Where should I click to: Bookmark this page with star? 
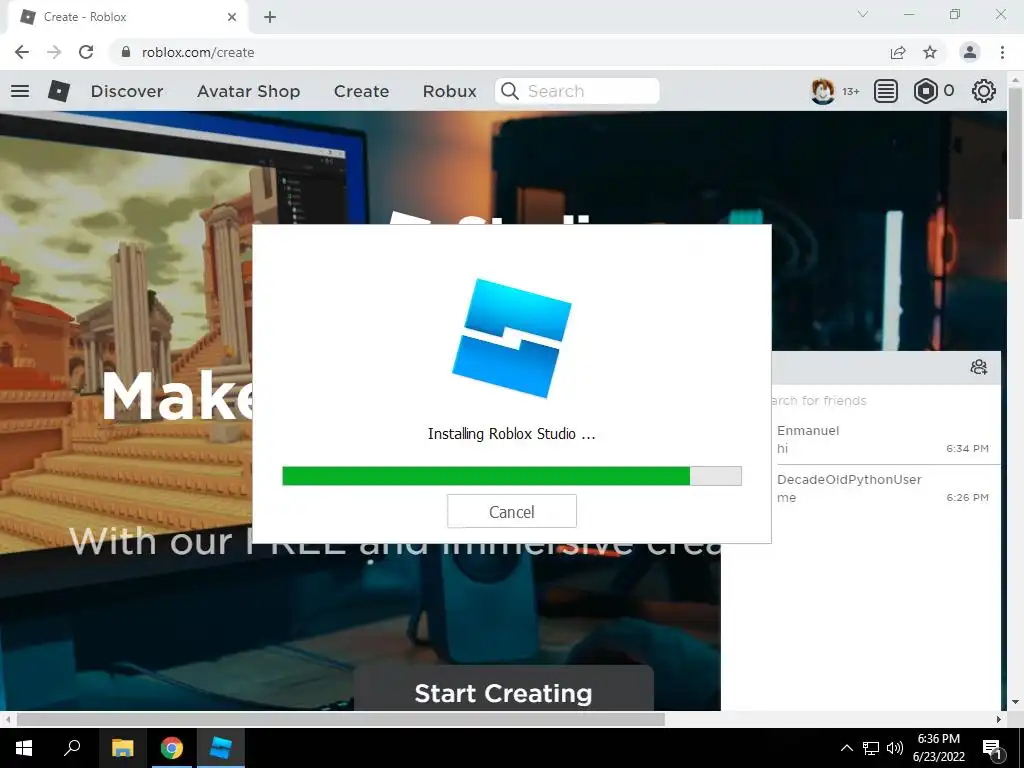(x=930, y=52)
